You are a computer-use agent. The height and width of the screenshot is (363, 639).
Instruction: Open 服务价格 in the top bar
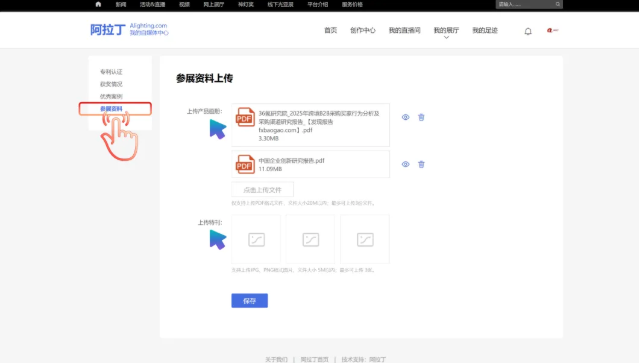352,4
